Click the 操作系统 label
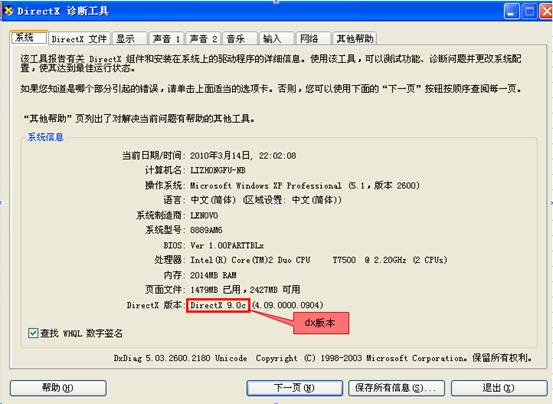This screenshot has width=553, height=404. (x=164, y=185)
